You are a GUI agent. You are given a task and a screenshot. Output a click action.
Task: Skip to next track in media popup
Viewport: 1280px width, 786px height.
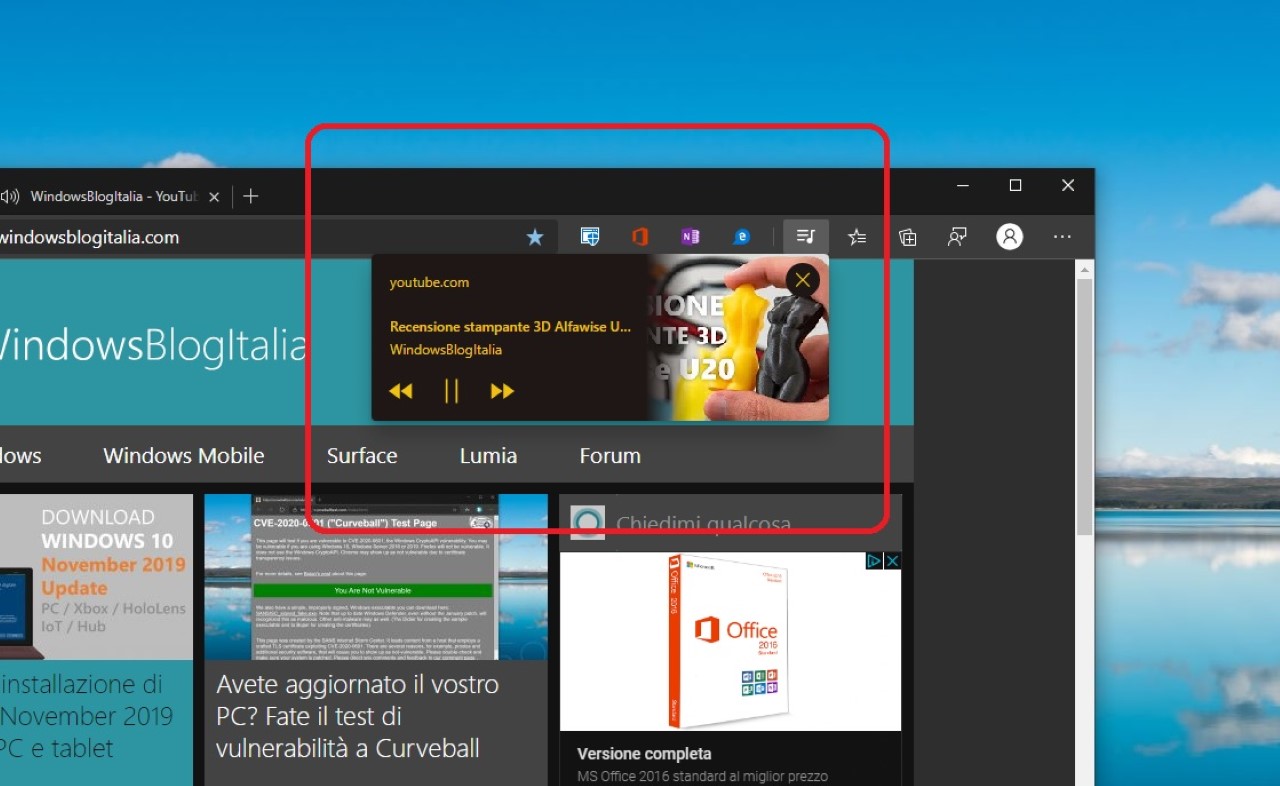[502, 391]
